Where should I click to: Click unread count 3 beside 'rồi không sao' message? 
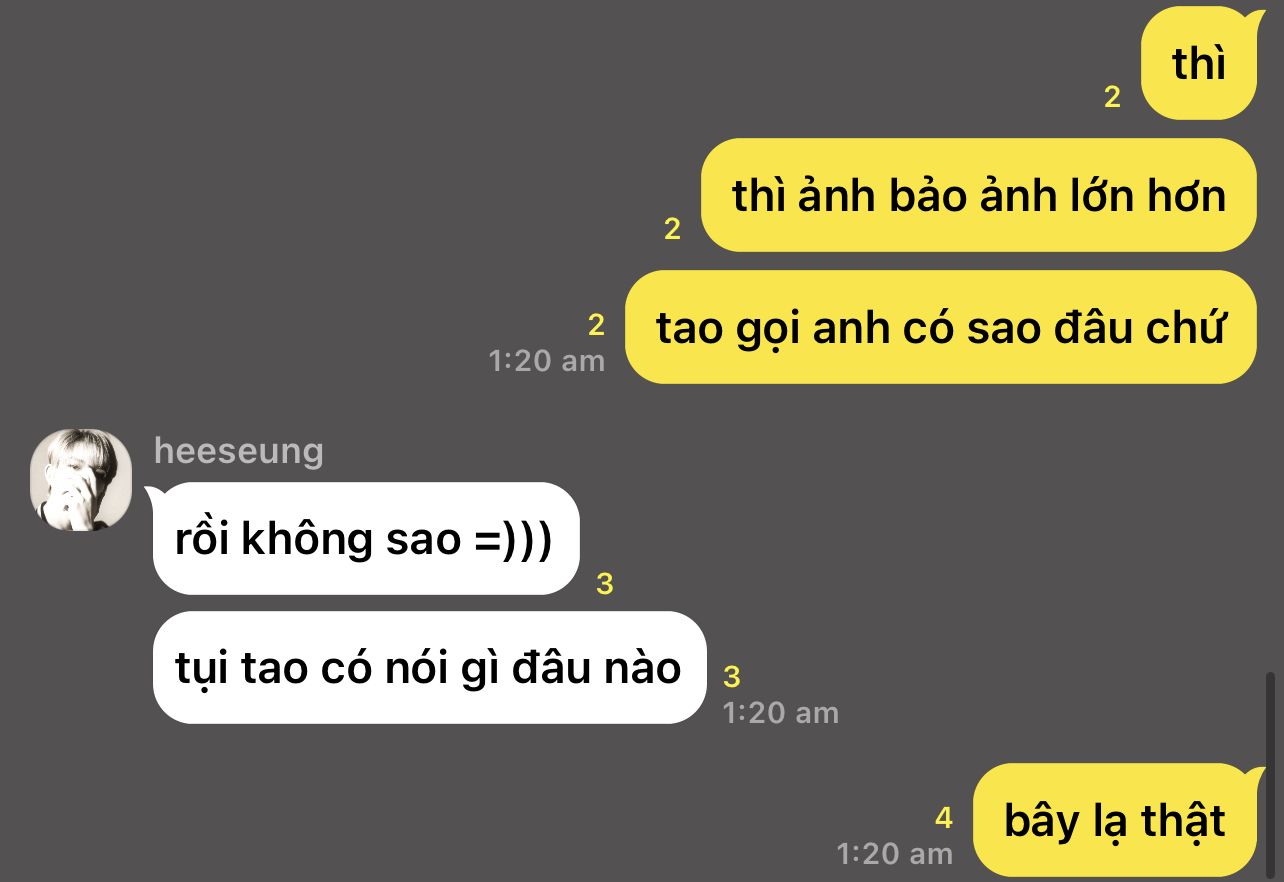pyautogui.click(x=604, y=584)
